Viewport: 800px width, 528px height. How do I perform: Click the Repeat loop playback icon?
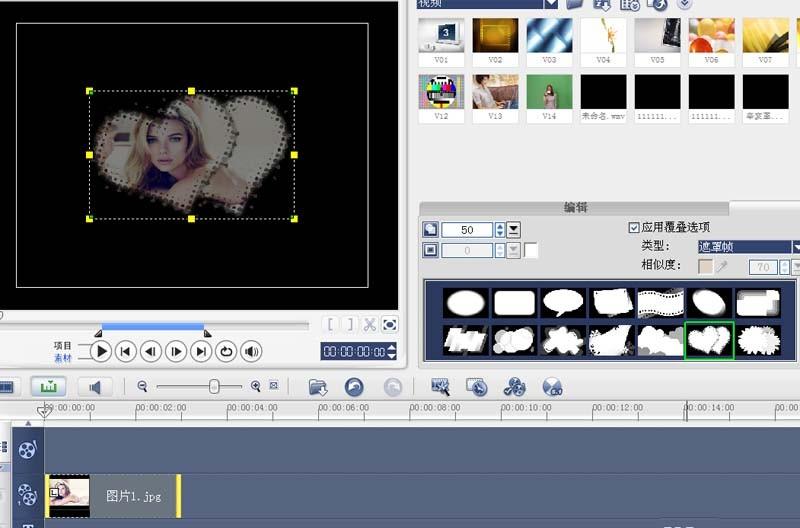(226, 351)
